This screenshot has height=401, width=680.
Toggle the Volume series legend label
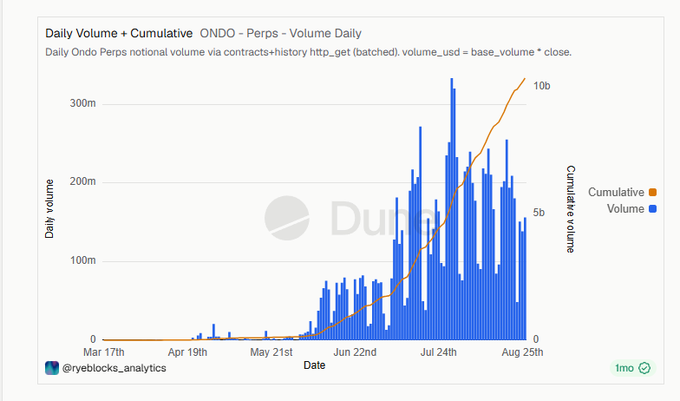625,209
